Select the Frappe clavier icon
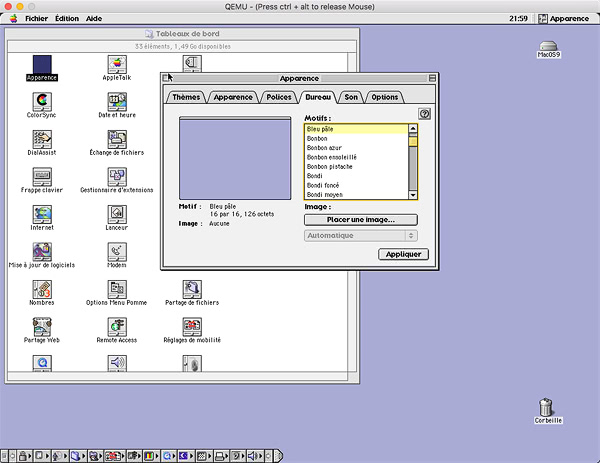This screenshot has height=463, width=600. [x=42, y=180]
